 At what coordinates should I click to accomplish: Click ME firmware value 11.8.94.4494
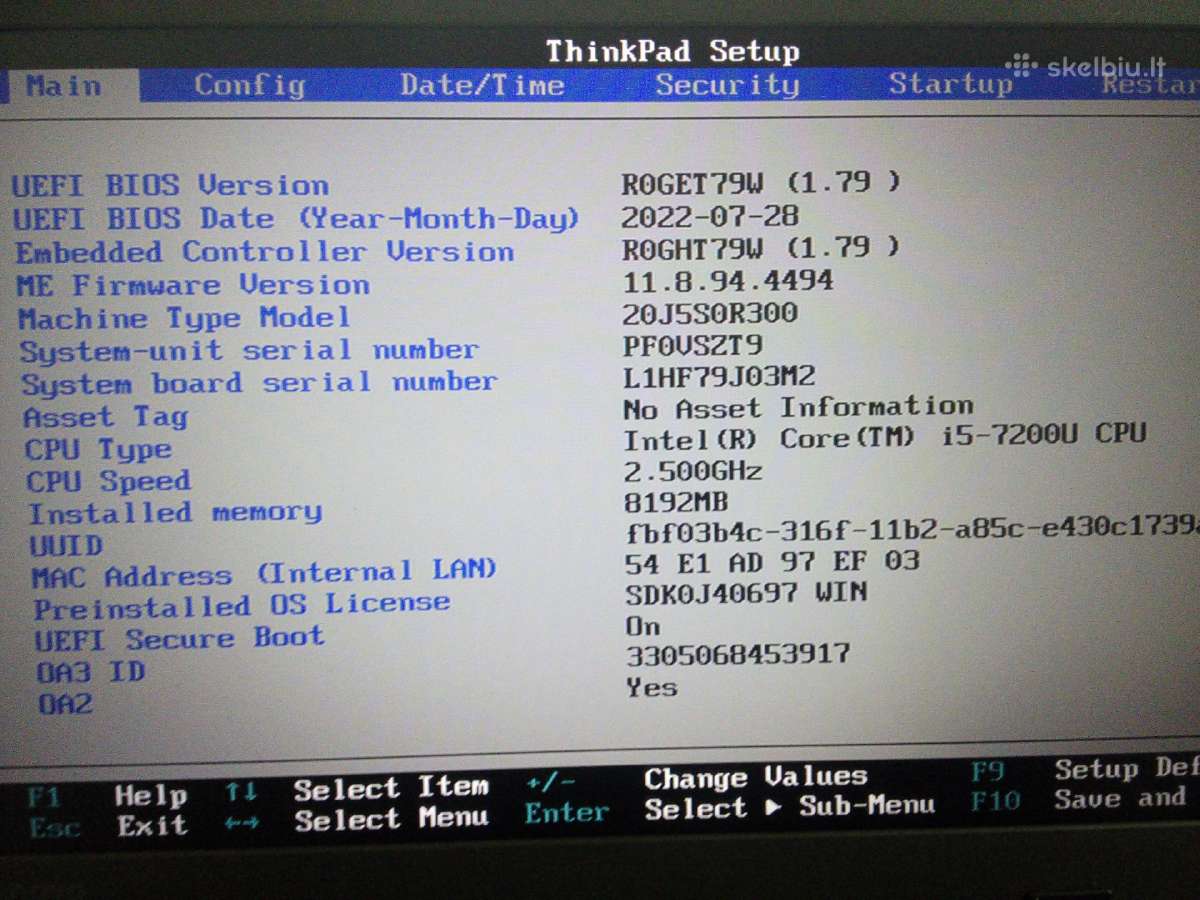728,281
